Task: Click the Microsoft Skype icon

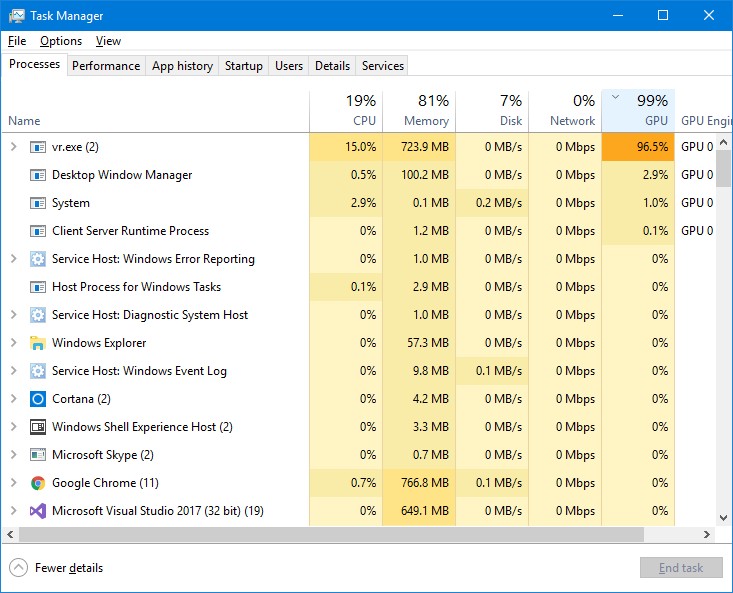Action: pyautogui.click(x=38, y=455)
